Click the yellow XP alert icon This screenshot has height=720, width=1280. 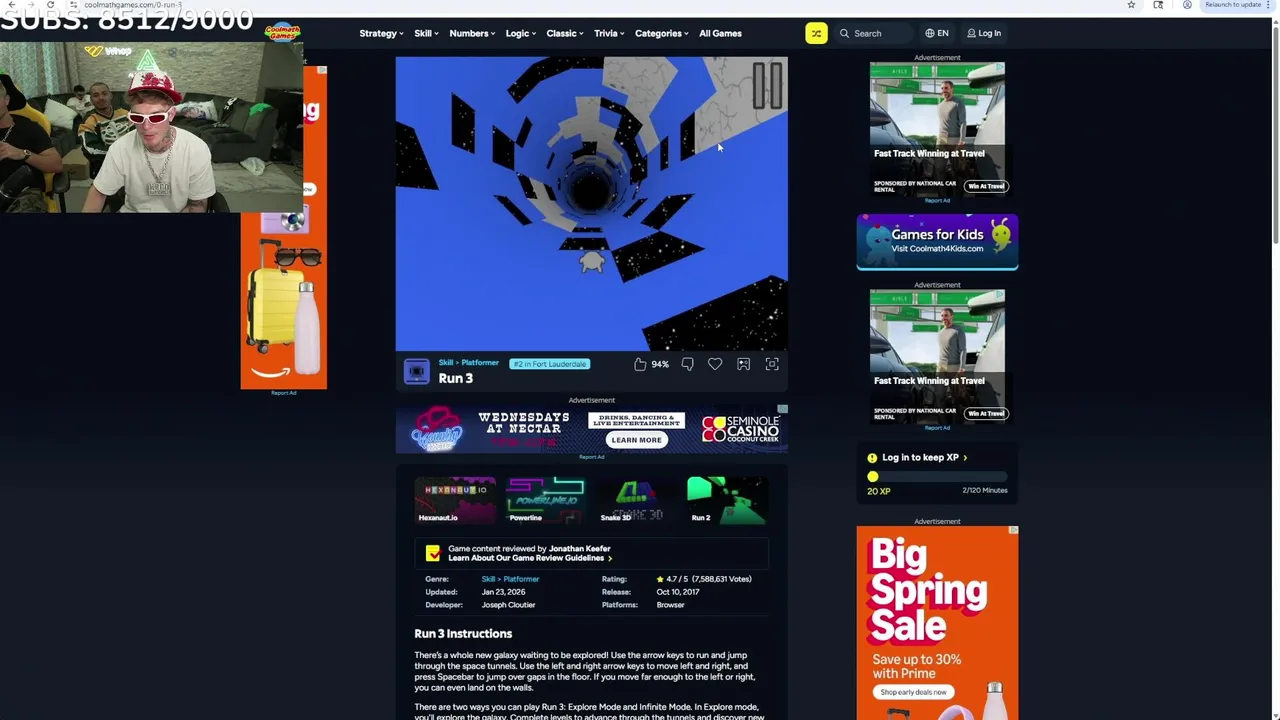coord(872,458)
